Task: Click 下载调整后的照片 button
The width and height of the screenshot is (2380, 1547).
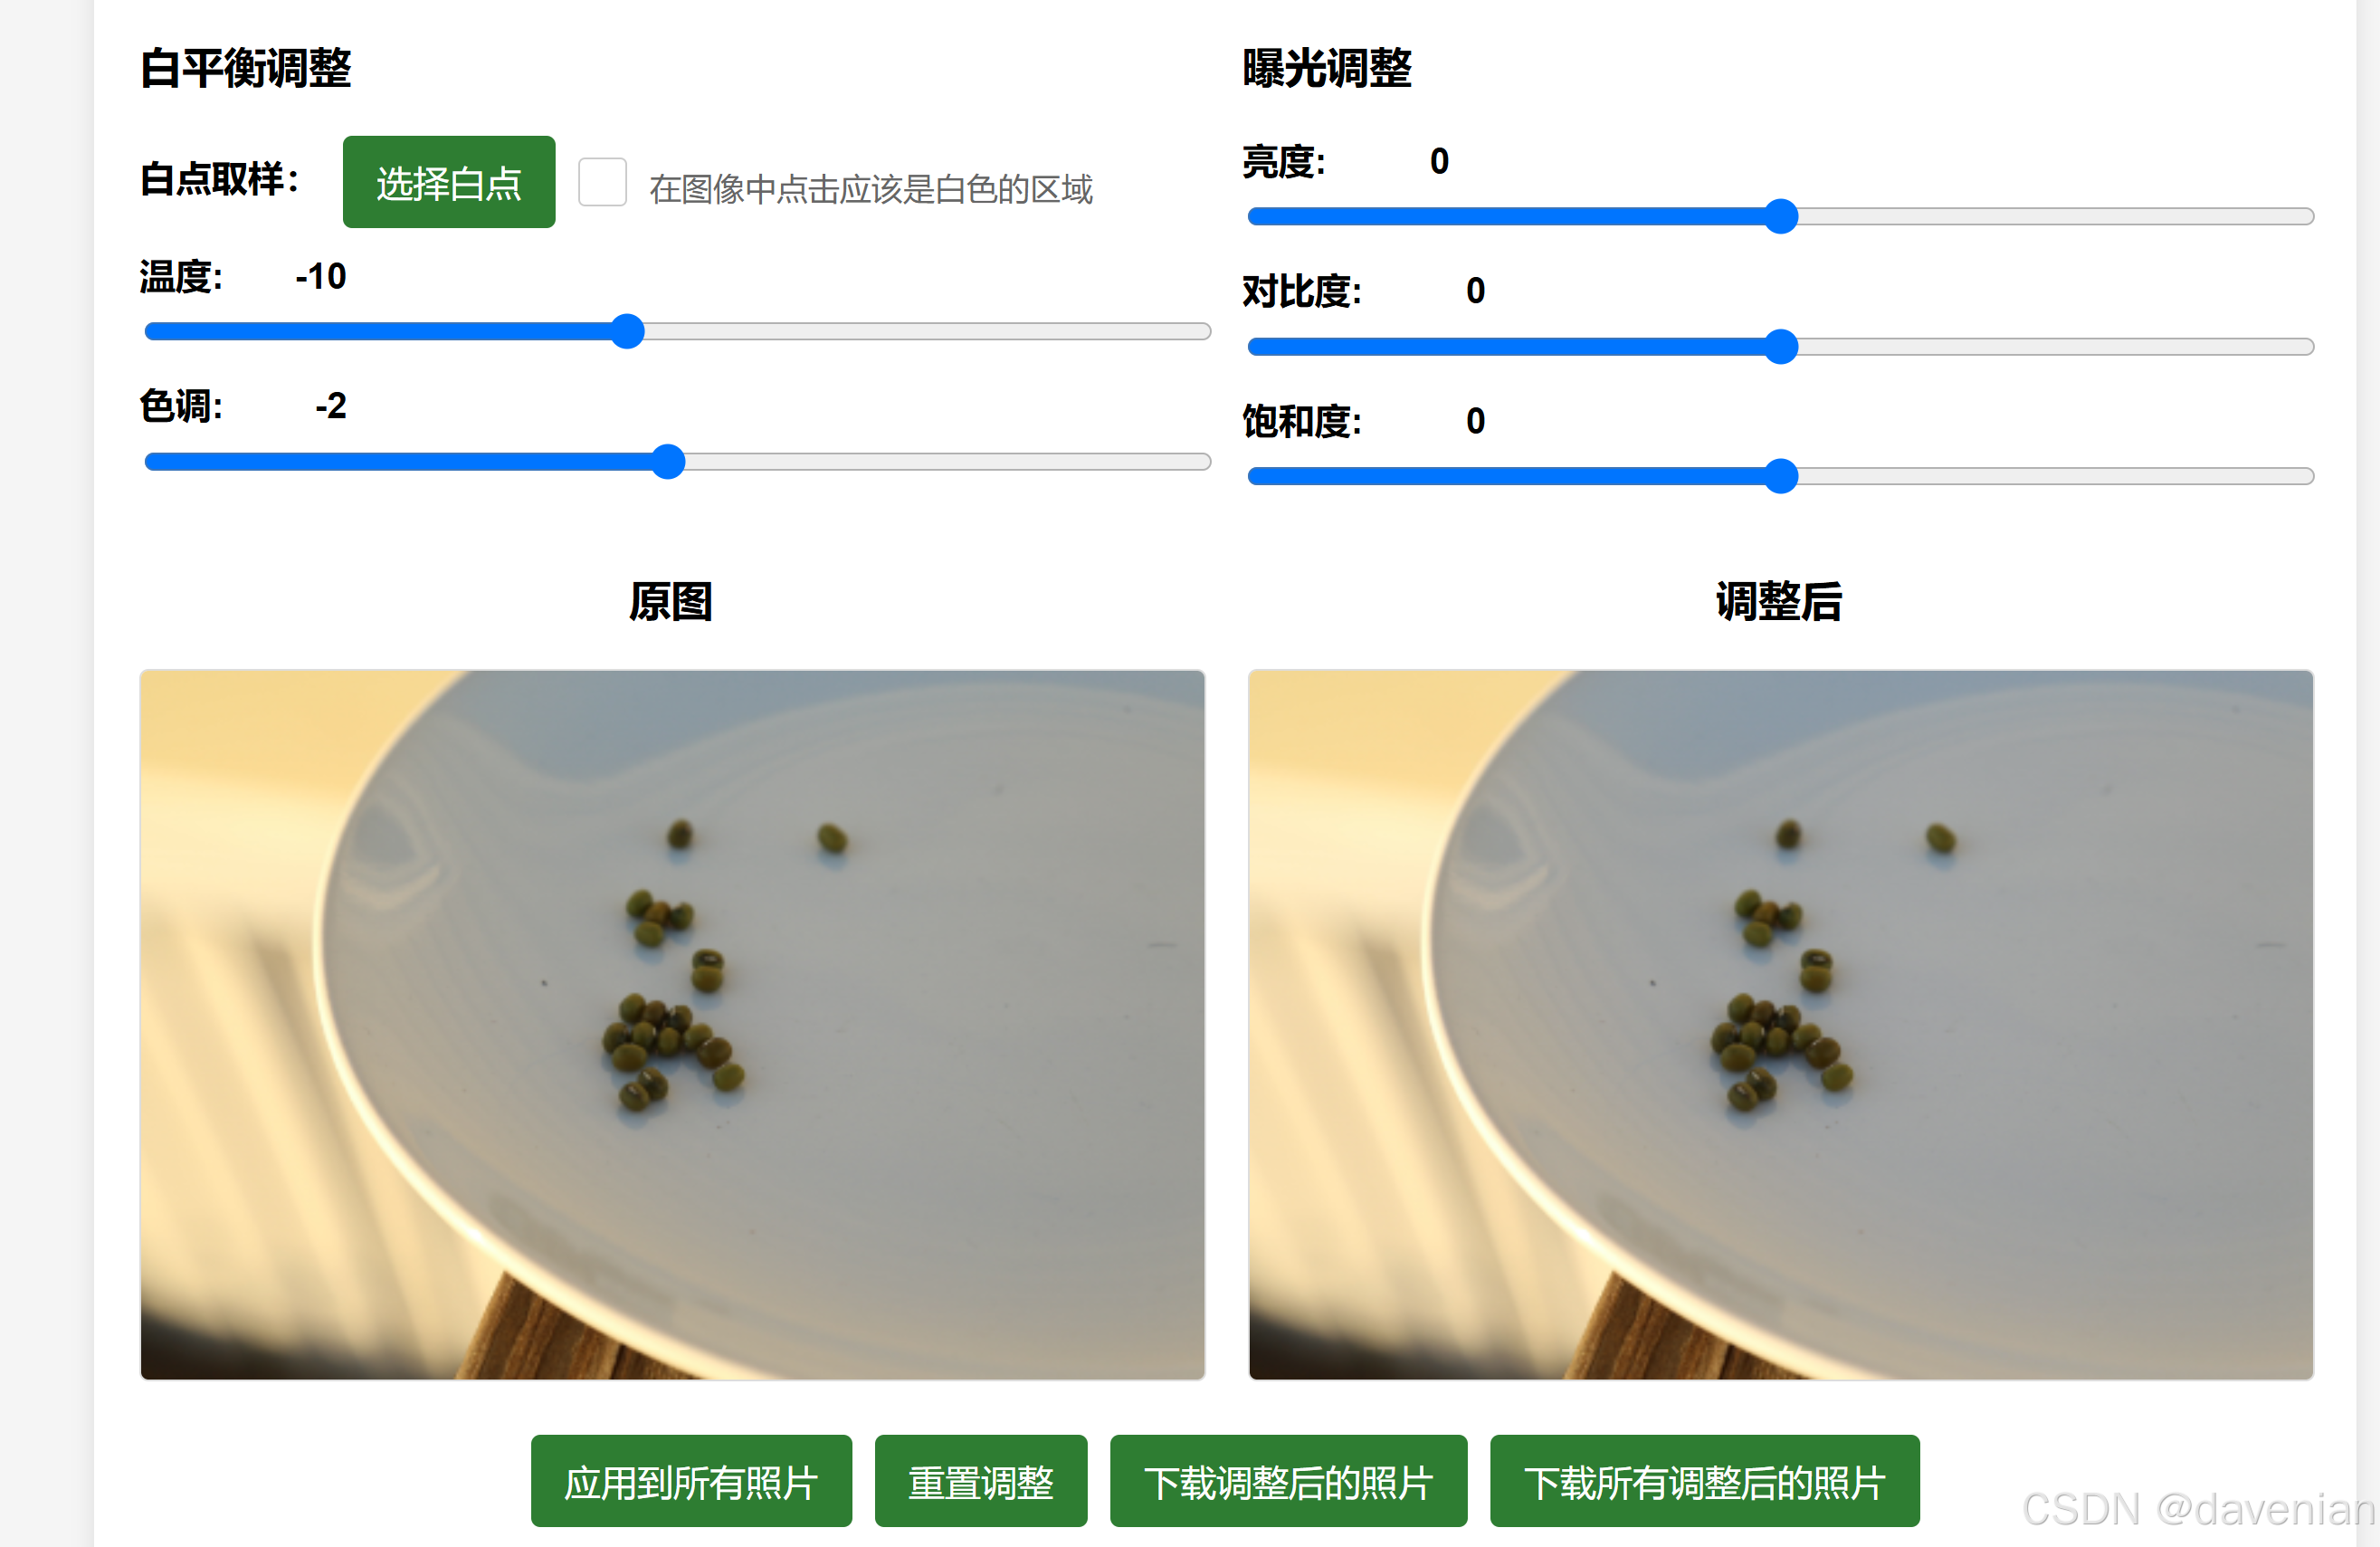Action: coord(1289,1481)
